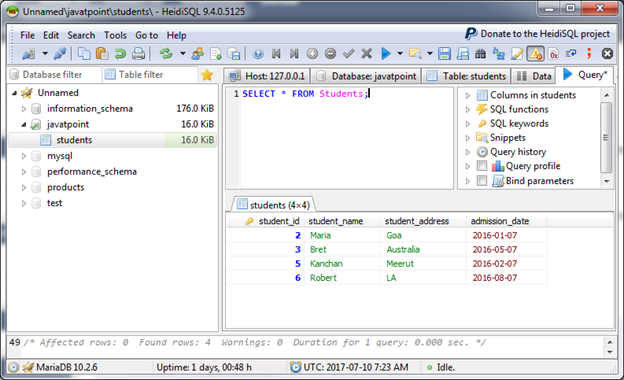This screenshot has height=380, width=624.
Task: Go to first row icon
Action: (276, 53)
